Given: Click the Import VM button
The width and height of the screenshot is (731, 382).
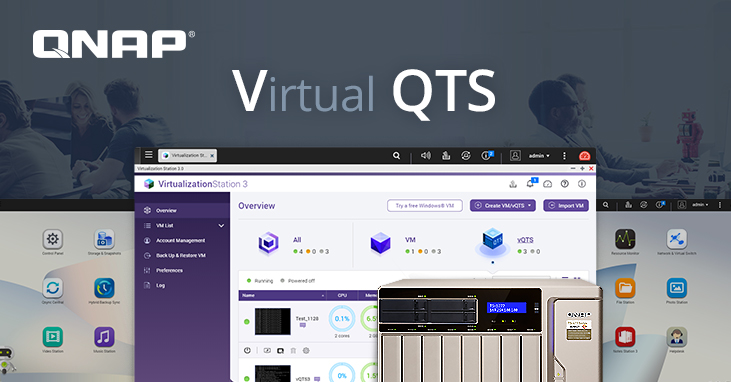Looking at the screenshot, I should pyautogui.click(x=566, y=205).
